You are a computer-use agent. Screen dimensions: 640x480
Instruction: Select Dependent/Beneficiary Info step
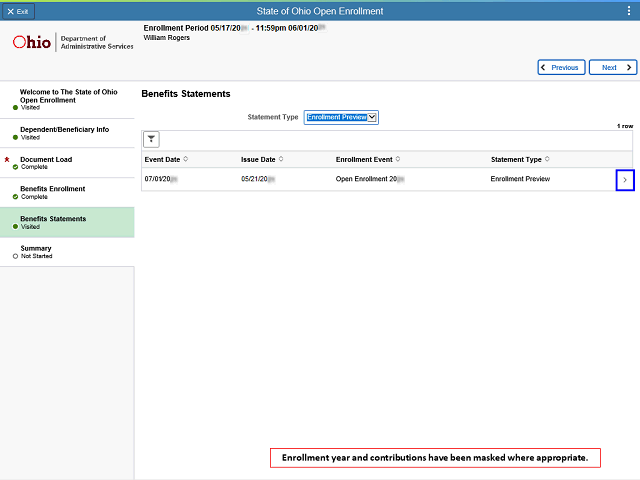pos(67,133)
